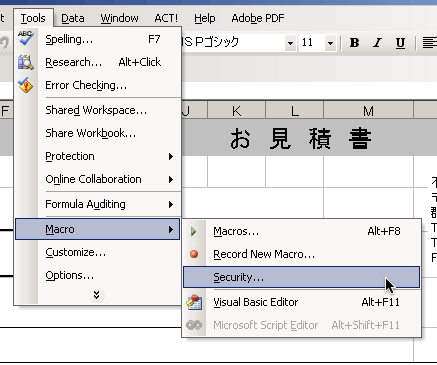
Task: Click the font name box
Action: (x=233, y=43)
